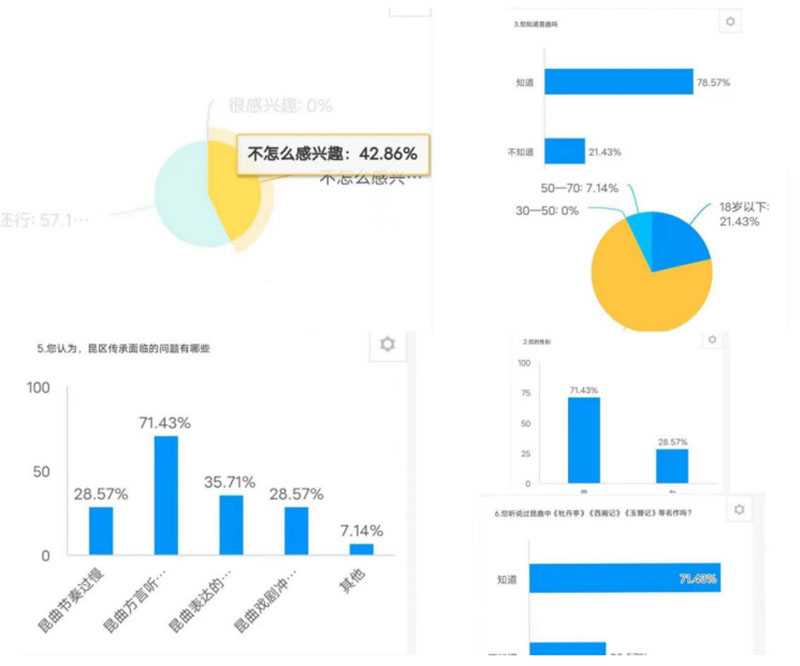The image size is (800, 666).
Task: Select the 不知道 21.43% horizontal bar
Action: point(565,151)
